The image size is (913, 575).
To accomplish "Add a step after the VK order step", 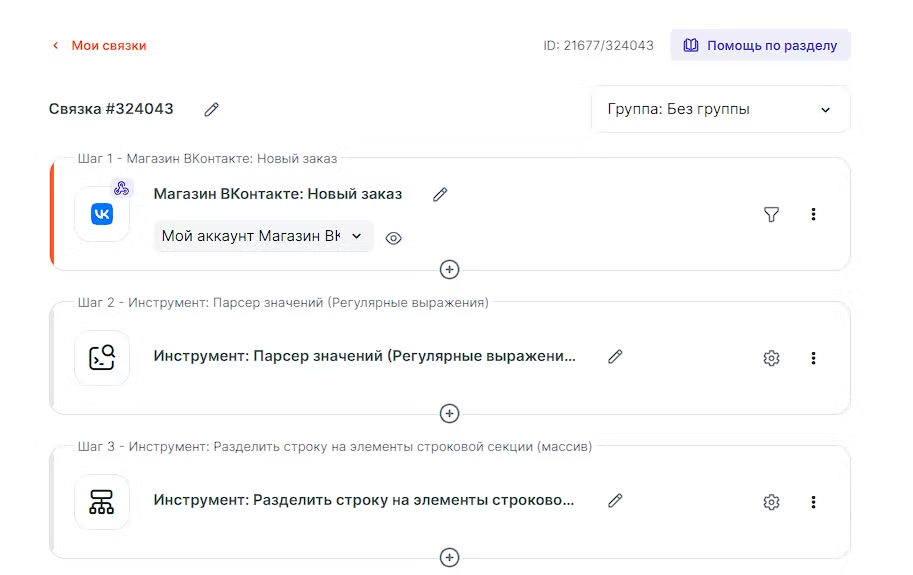I will click(x=450, y=269).
